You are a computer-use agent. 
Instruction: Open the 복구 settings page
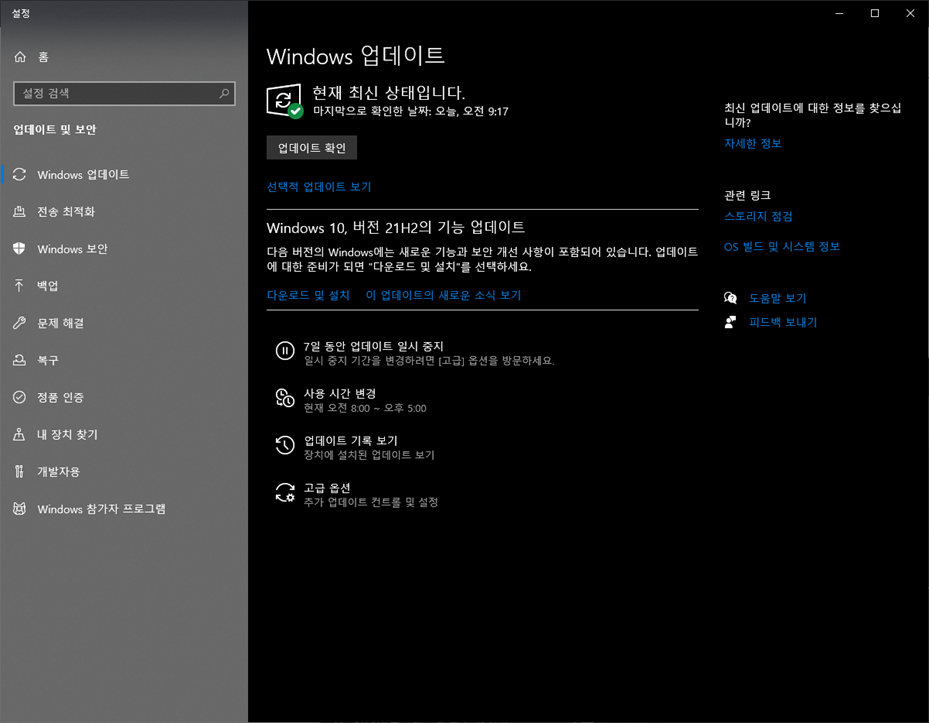click(x=124, y=360)
